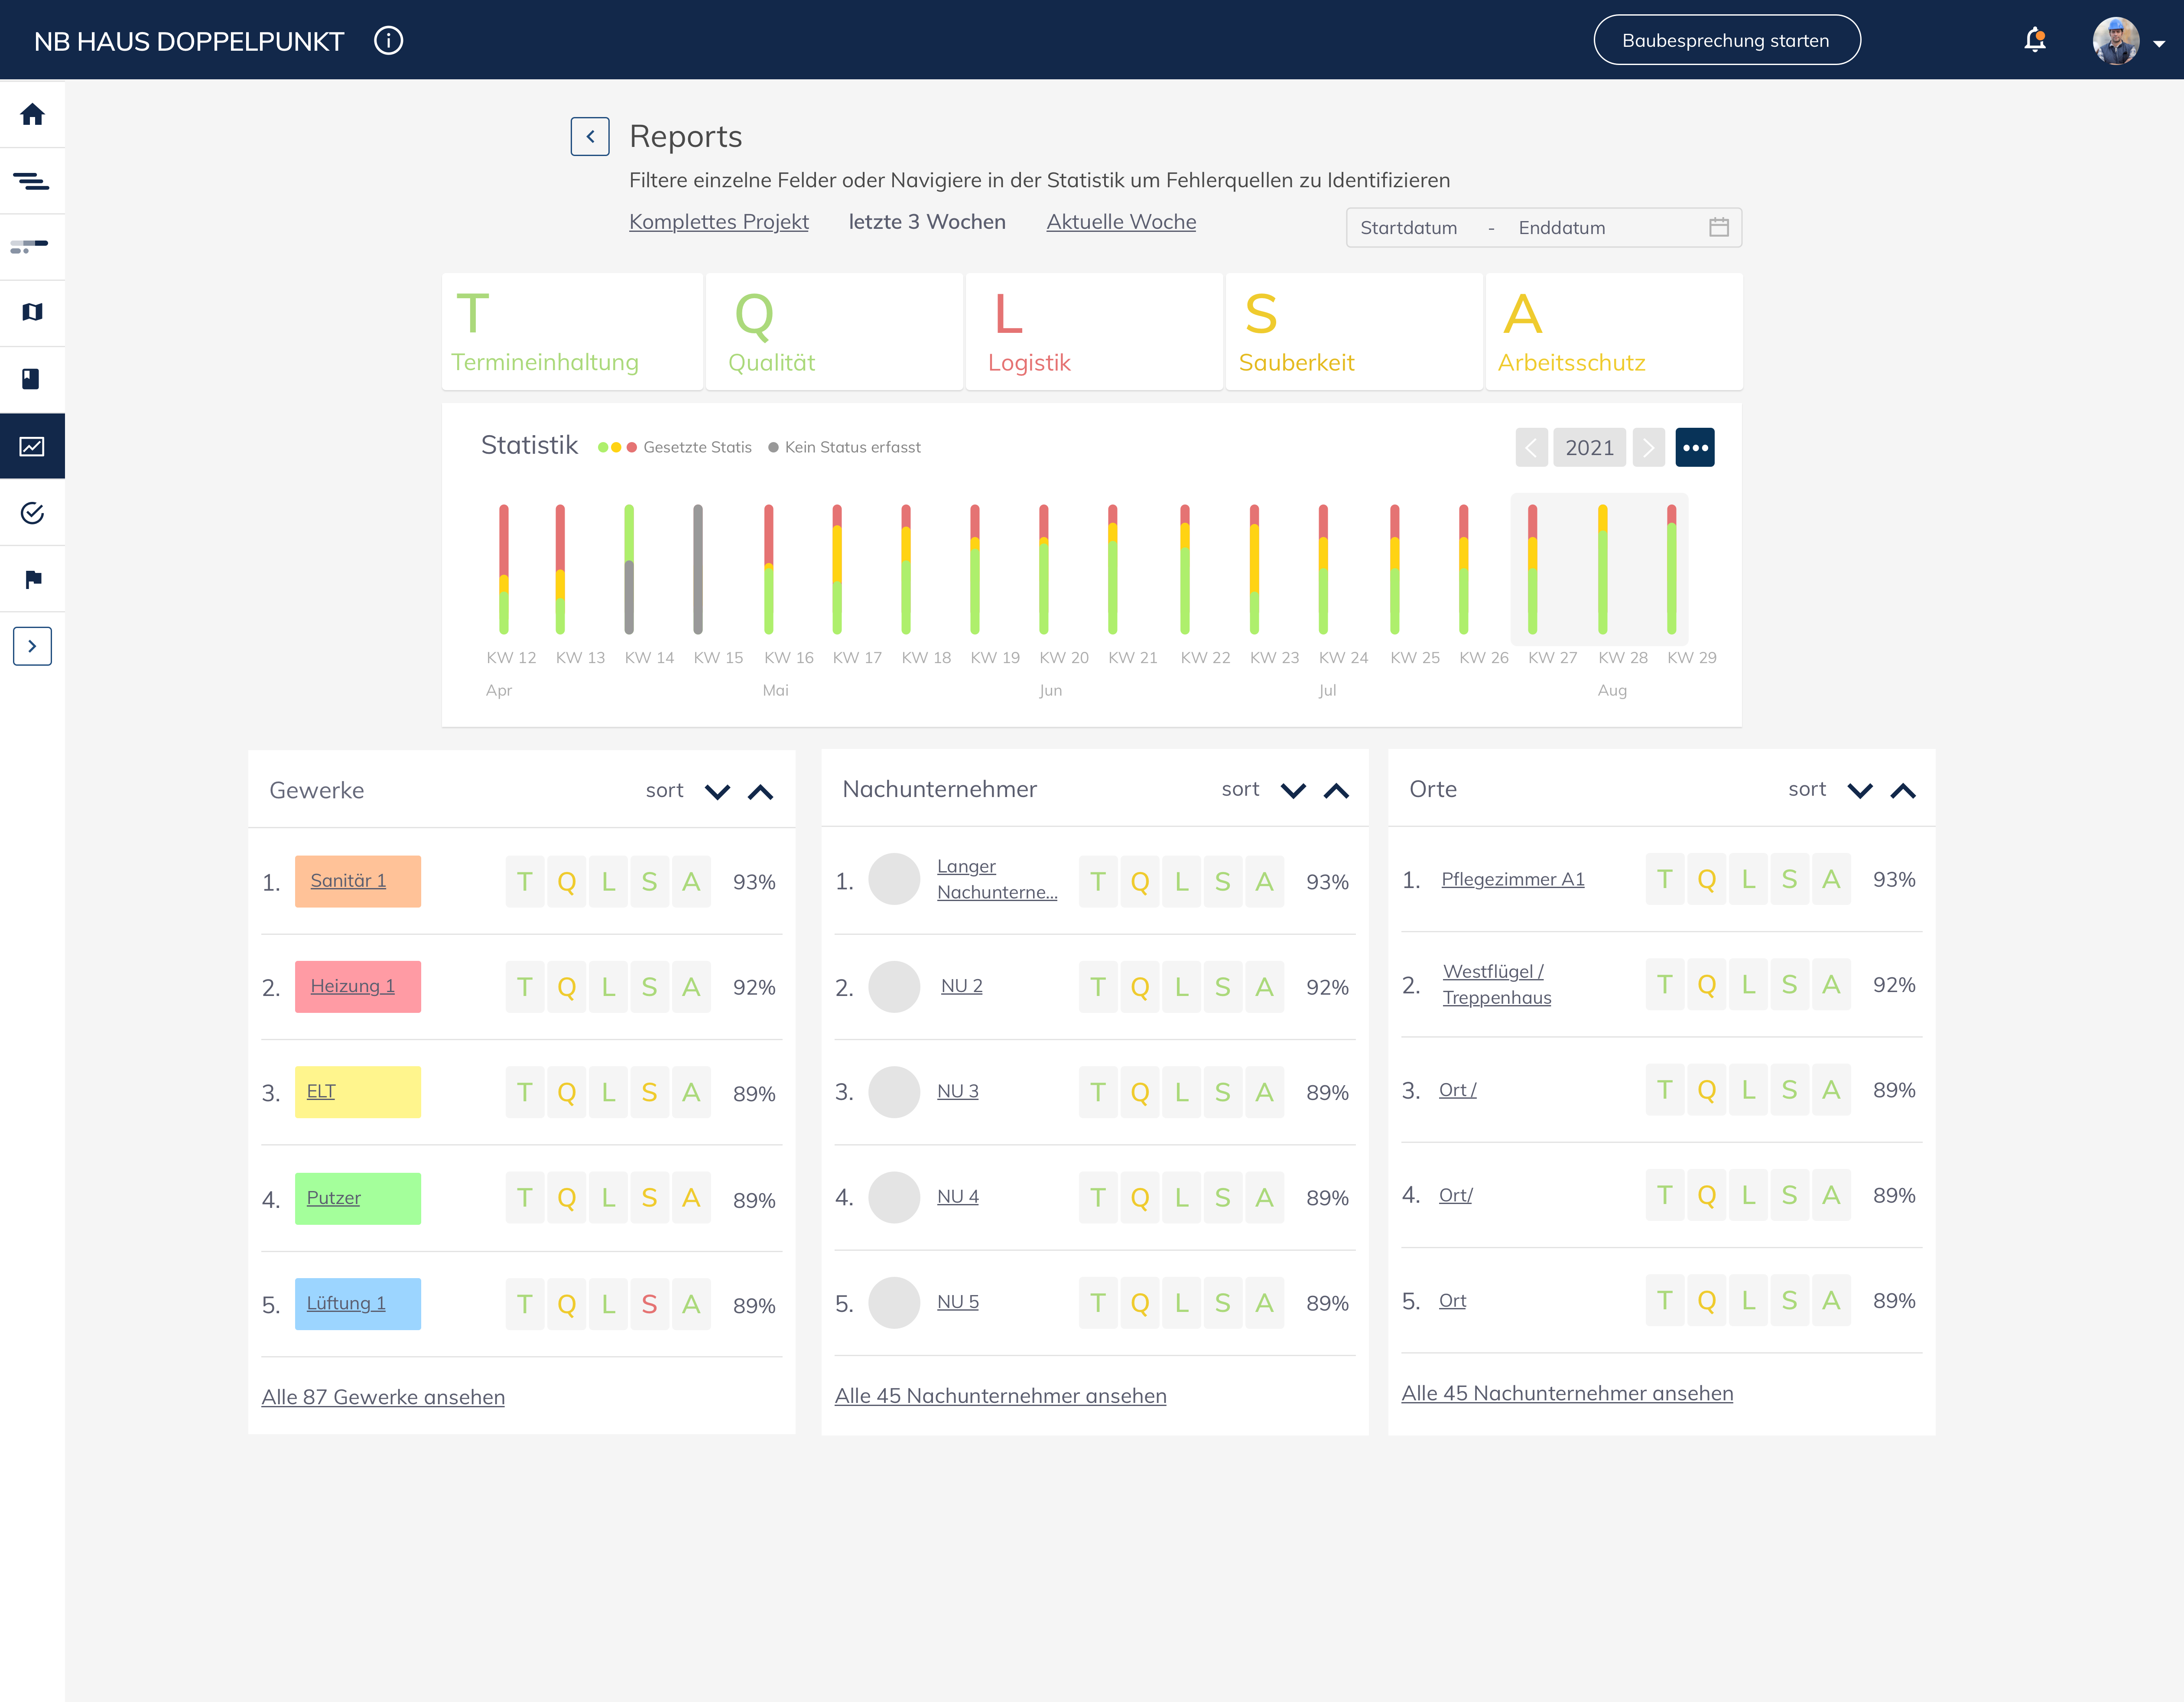The width and height of the screenshot is (2184, 1702).
Task: Toggle the Arbeitsschutz filter card
Action: coord(1614,331)
